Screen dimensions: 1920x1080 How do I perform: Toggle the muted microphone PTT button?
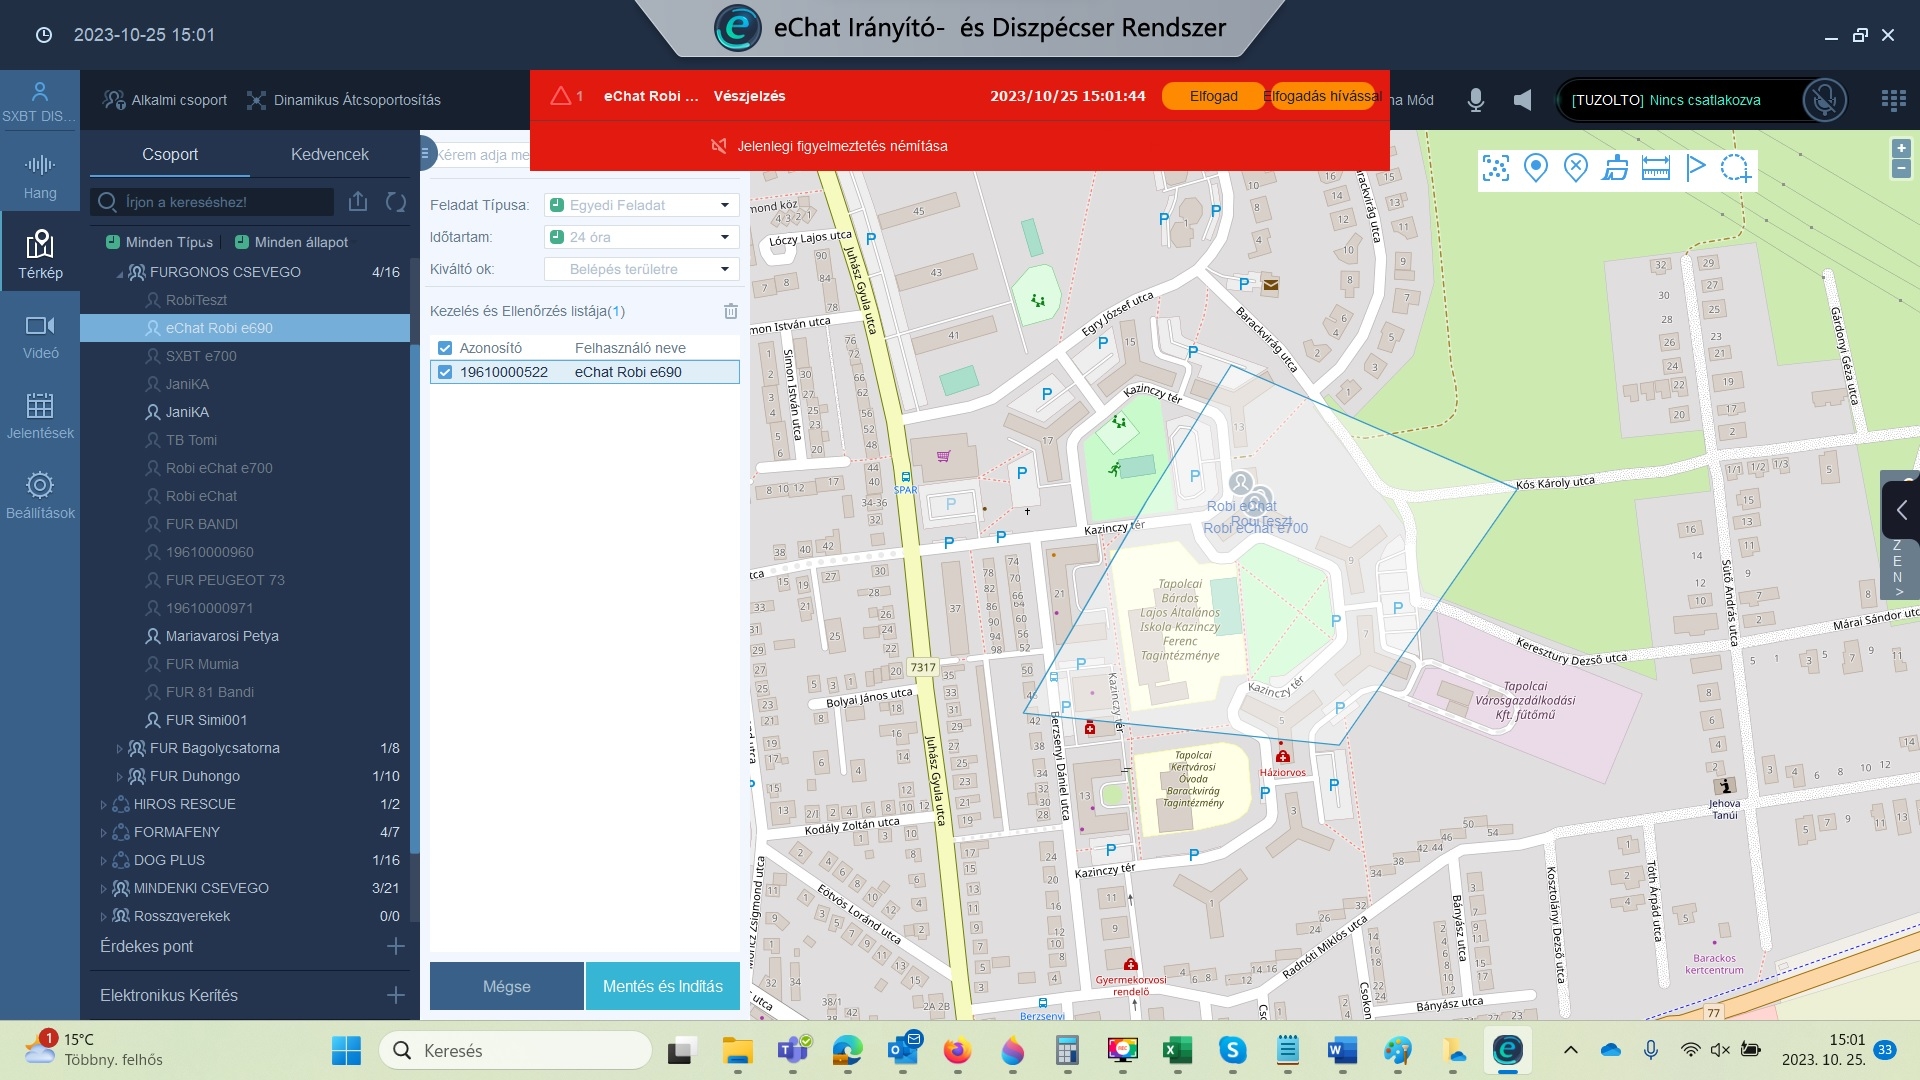click(1824, 99)
